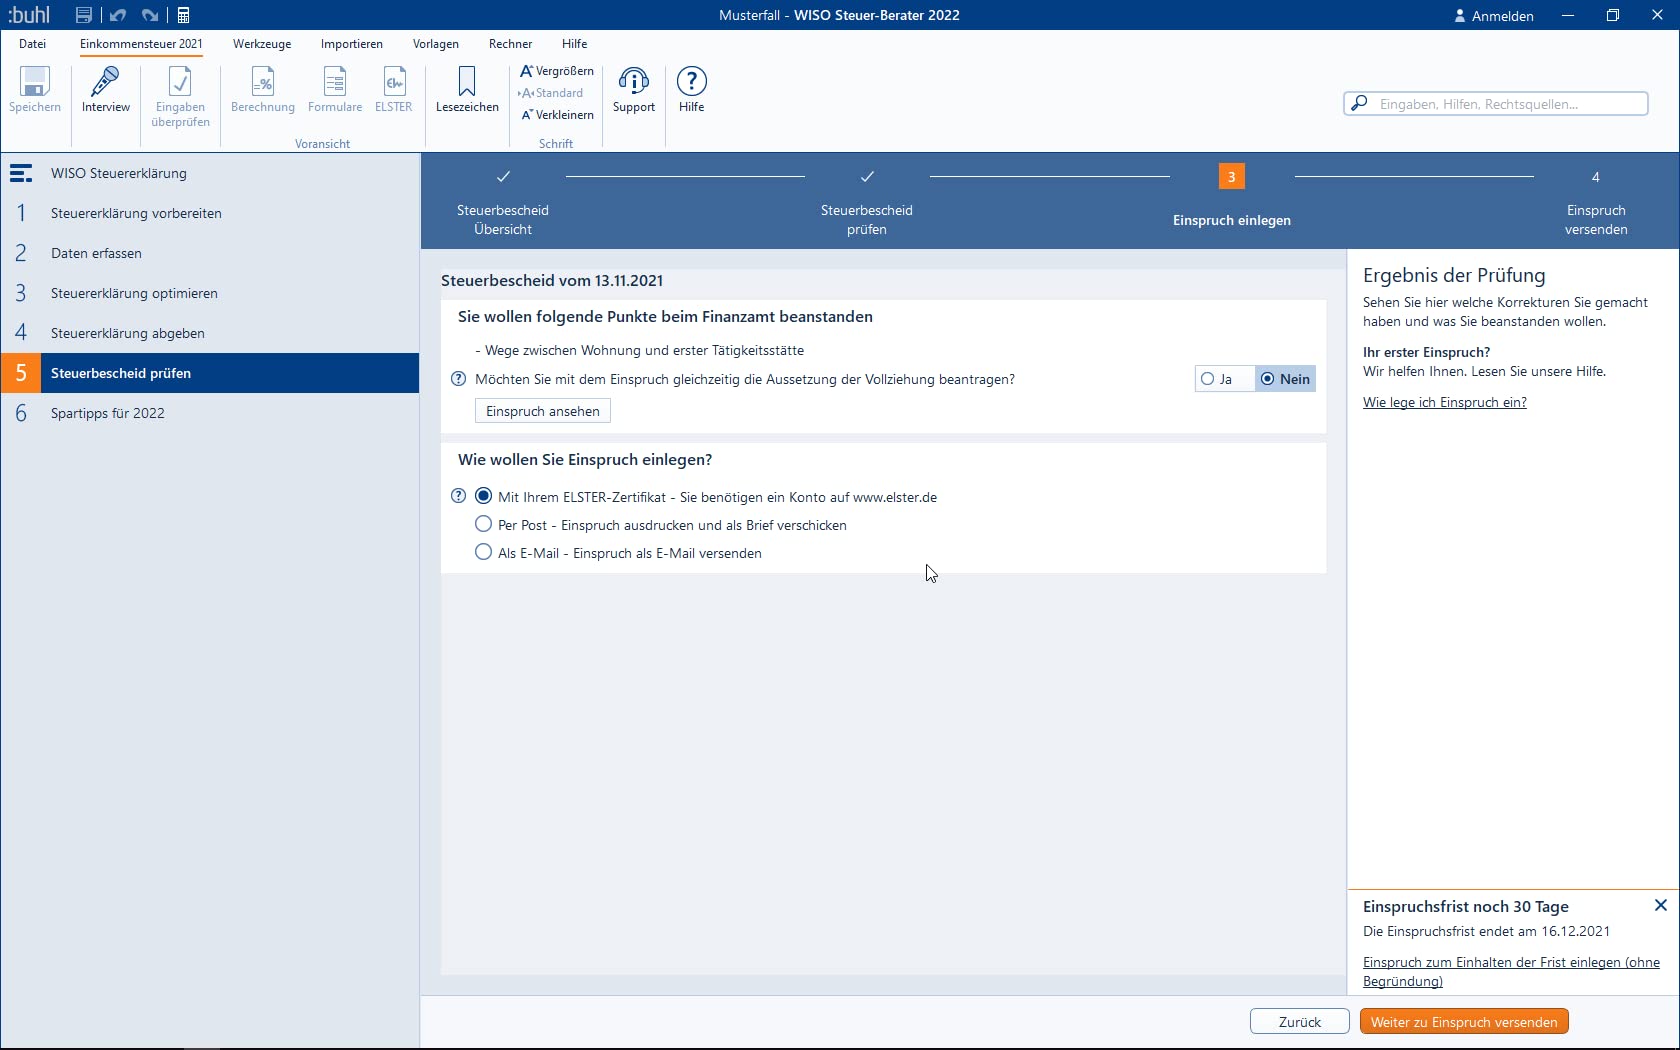This screenshot has height=1050, width=1680.
Task: Show help for Aussetzung der Vollziehung question
Action: [x=459, y=379]
